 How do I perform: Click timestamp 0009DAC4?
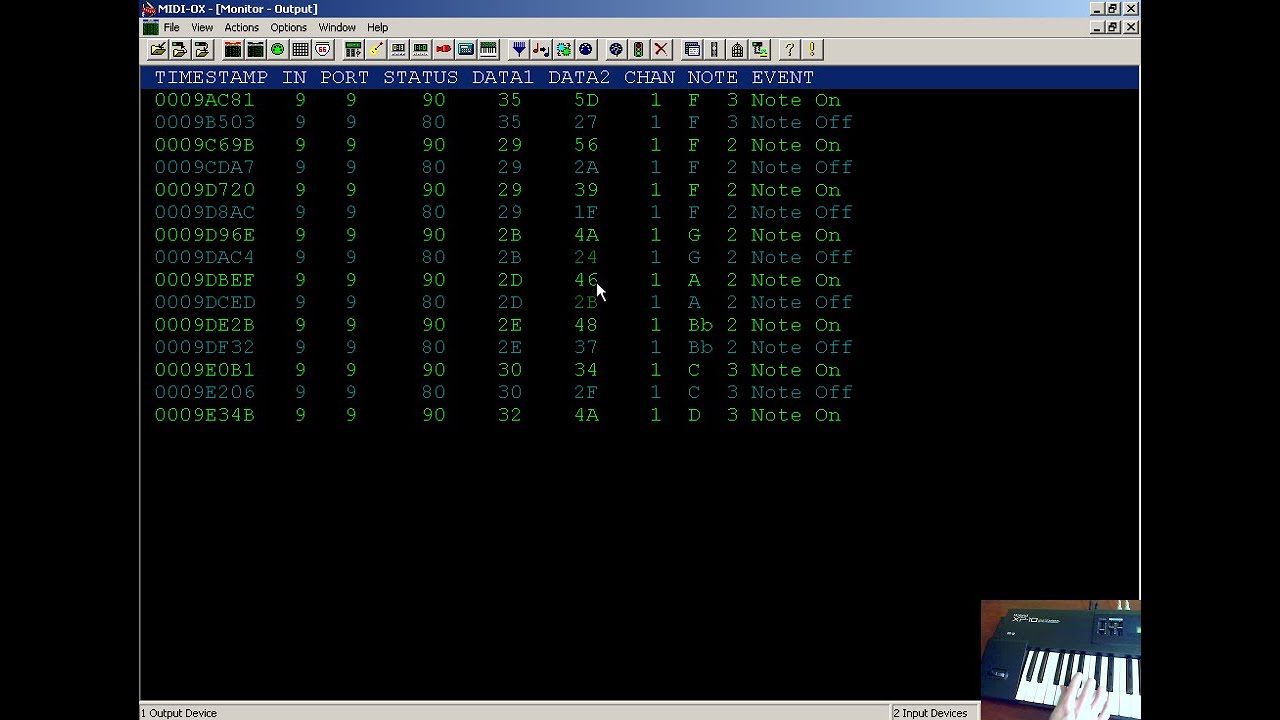[x=205, y=257]
